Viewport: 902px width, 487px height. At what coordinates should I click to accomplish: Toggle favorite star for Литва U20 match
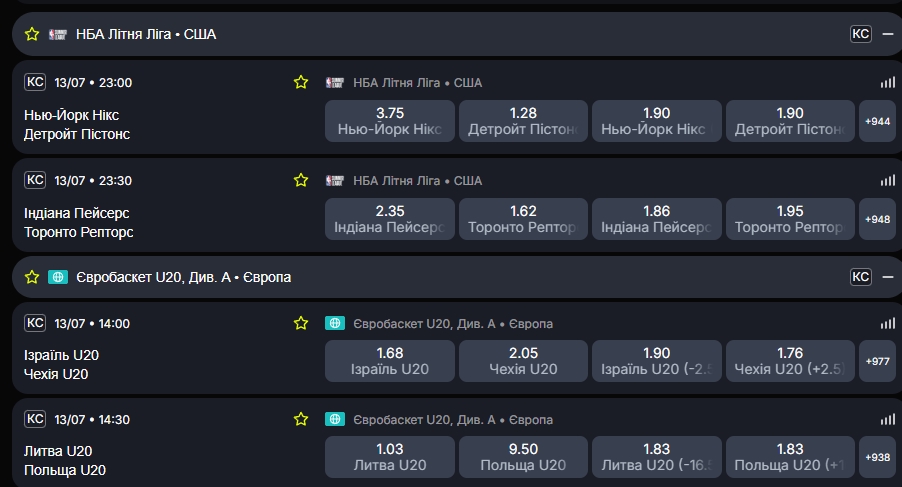301,419
